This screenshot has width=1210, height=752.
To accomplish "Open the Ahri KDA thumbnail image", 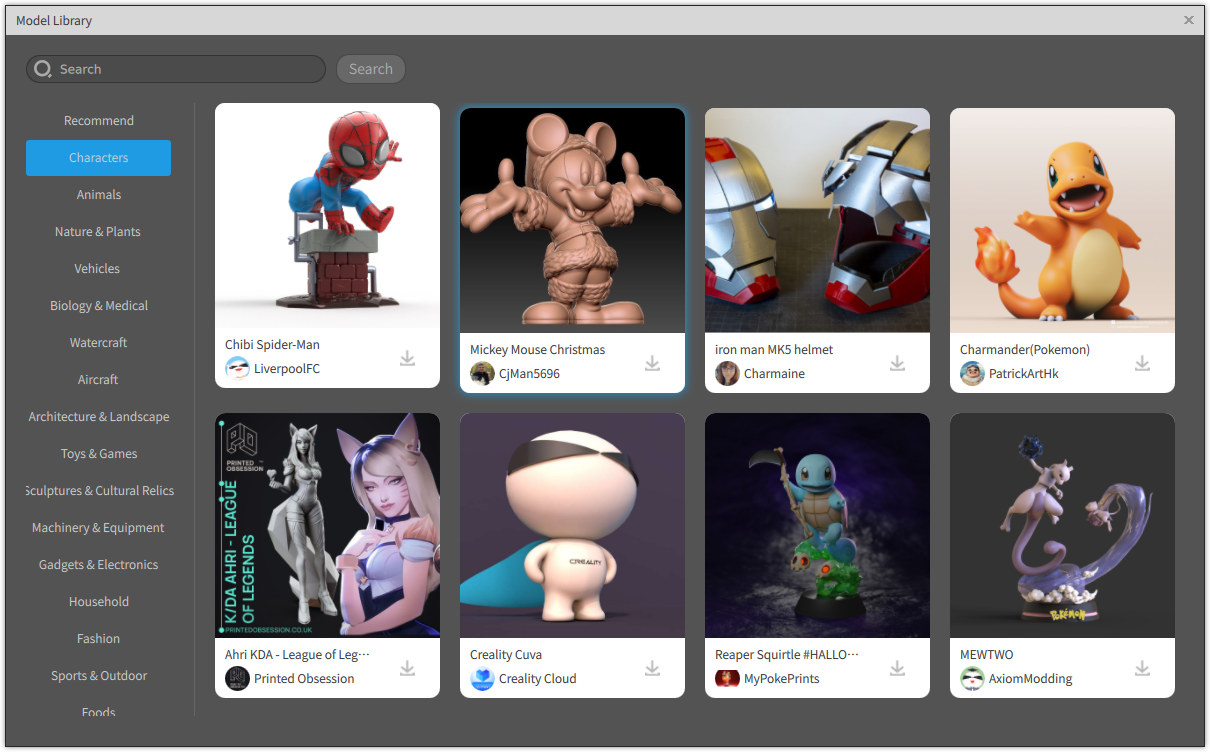I will click(327, 525).
